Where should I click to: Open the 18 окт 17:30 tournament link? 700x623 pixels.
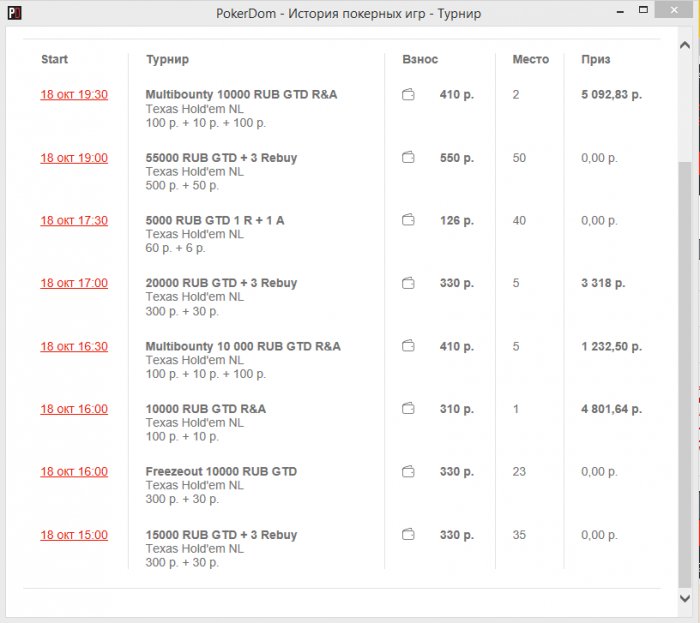coord(74,220)
